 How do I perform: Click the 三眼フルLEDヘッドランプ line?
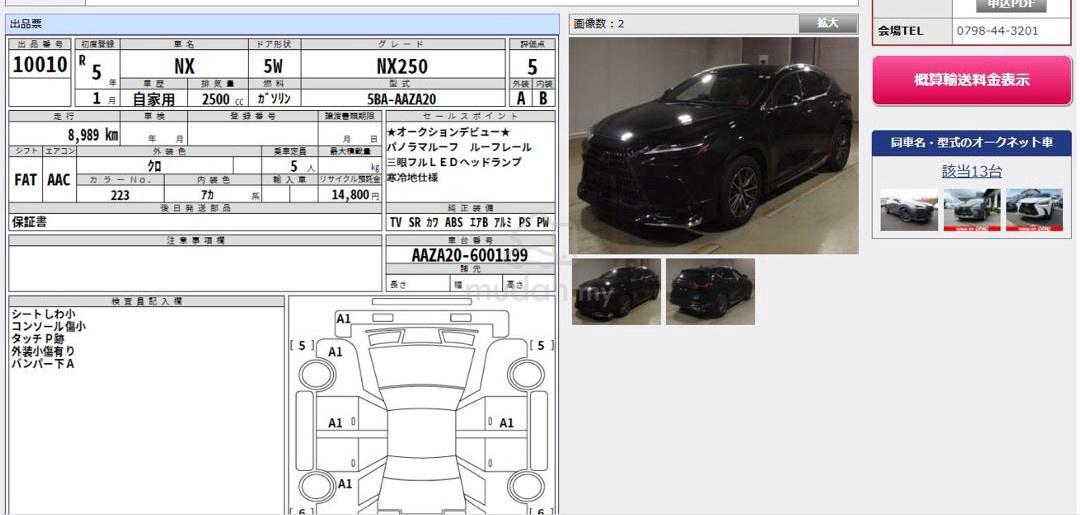click(x=454, y=162)
